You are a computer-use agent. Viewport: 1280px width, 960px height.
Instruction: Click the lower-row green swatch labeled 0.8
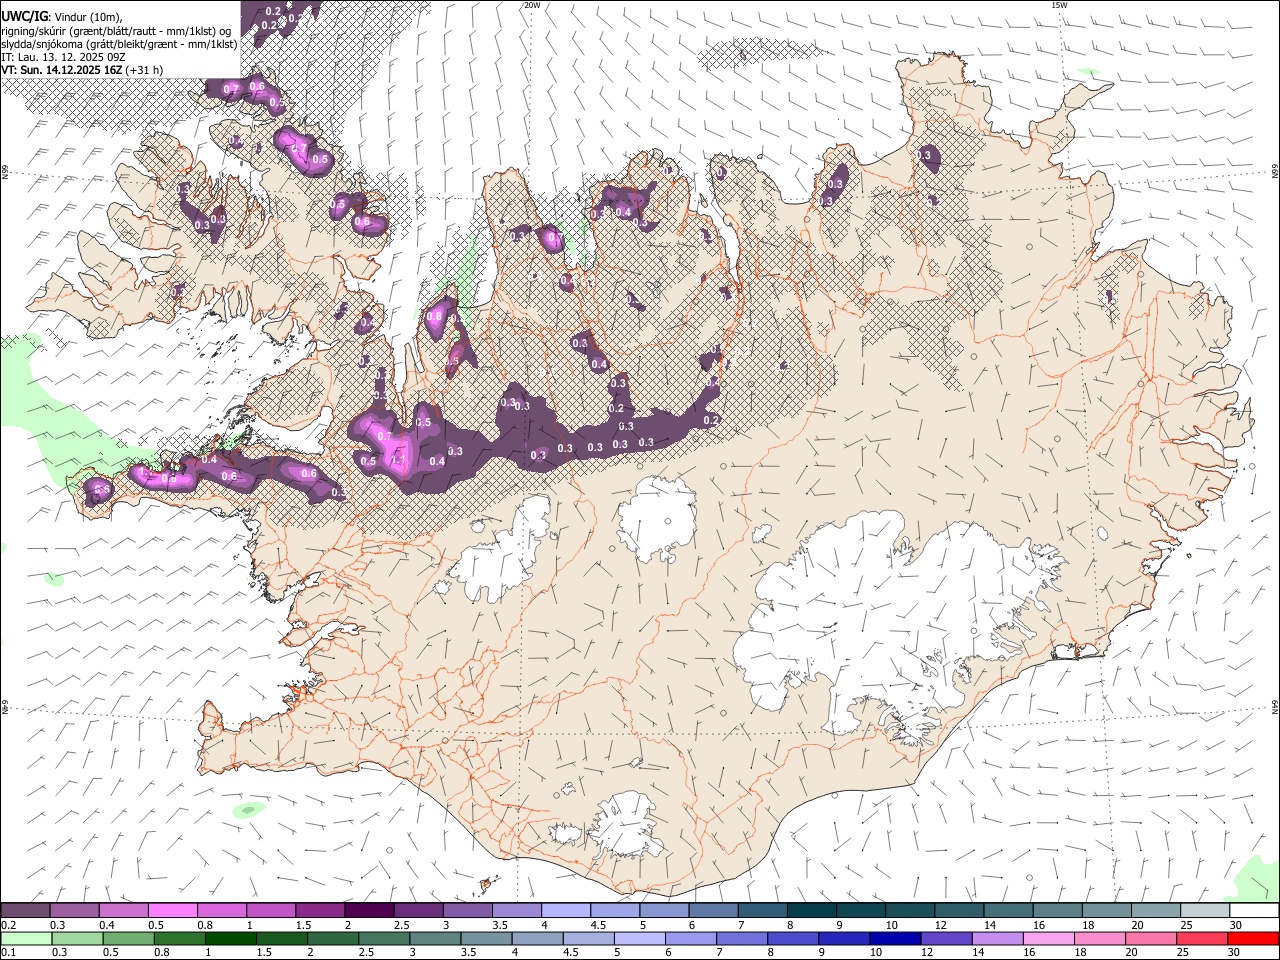tap(180, 939)
